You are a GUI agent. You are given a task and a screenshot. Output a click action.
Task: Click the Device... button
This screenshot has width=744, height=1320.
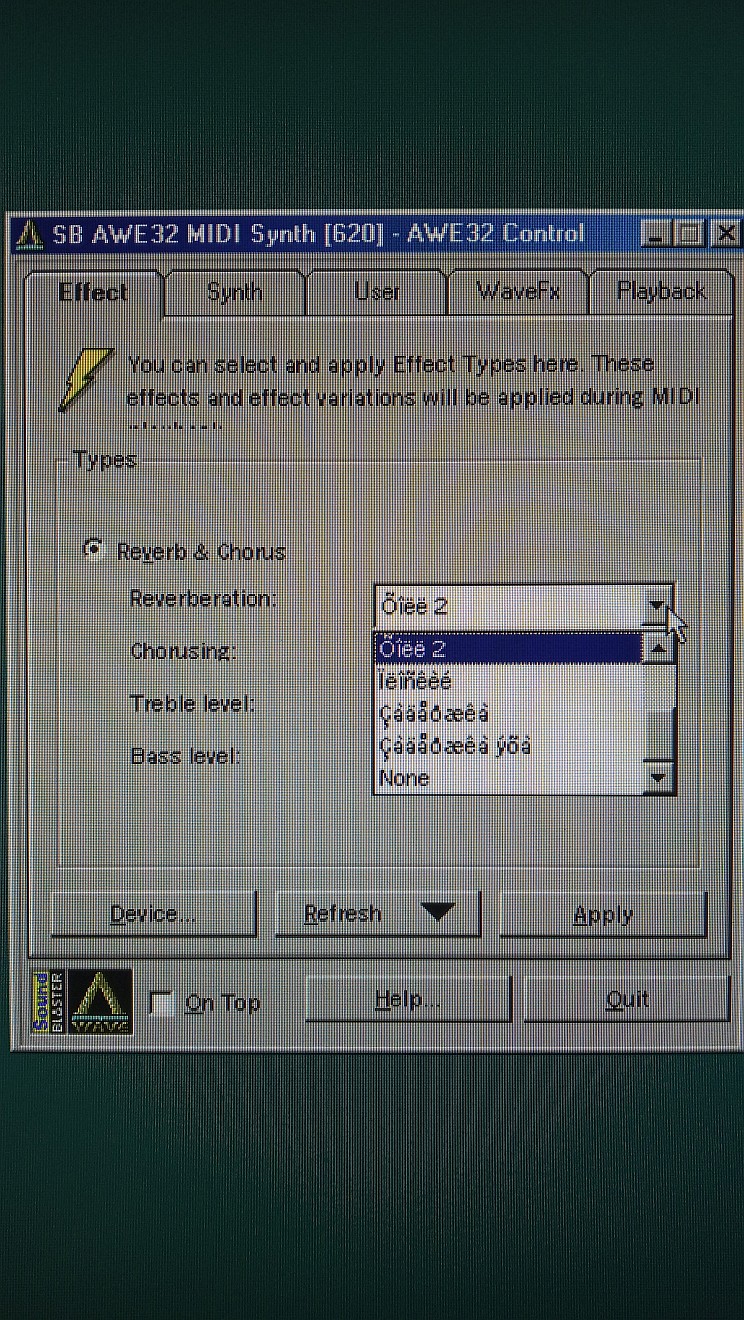(153, 914)
